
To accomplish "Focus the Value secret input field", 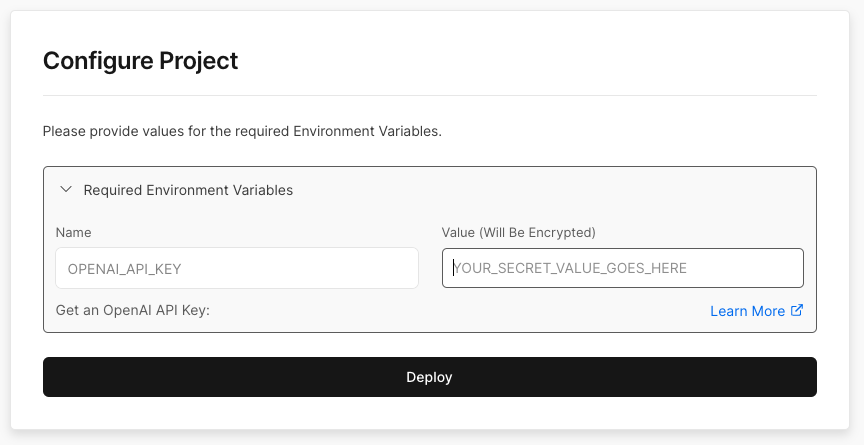I will (x=622, y=268).
